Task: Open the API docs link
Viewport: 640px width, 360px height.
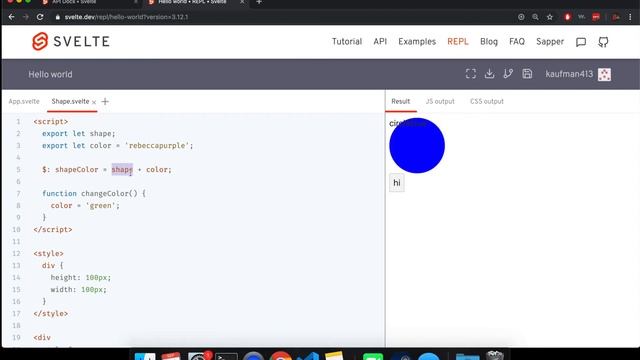Action: tap(380, 42)
